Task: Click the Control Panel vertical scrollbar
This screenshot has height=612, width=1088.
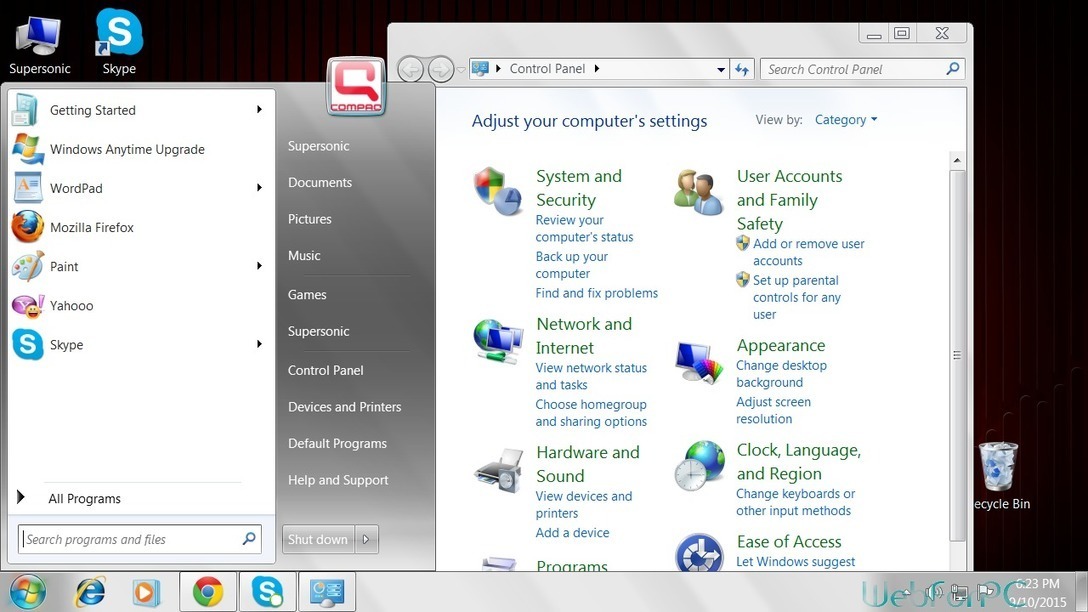Action: tap(957, 354)
